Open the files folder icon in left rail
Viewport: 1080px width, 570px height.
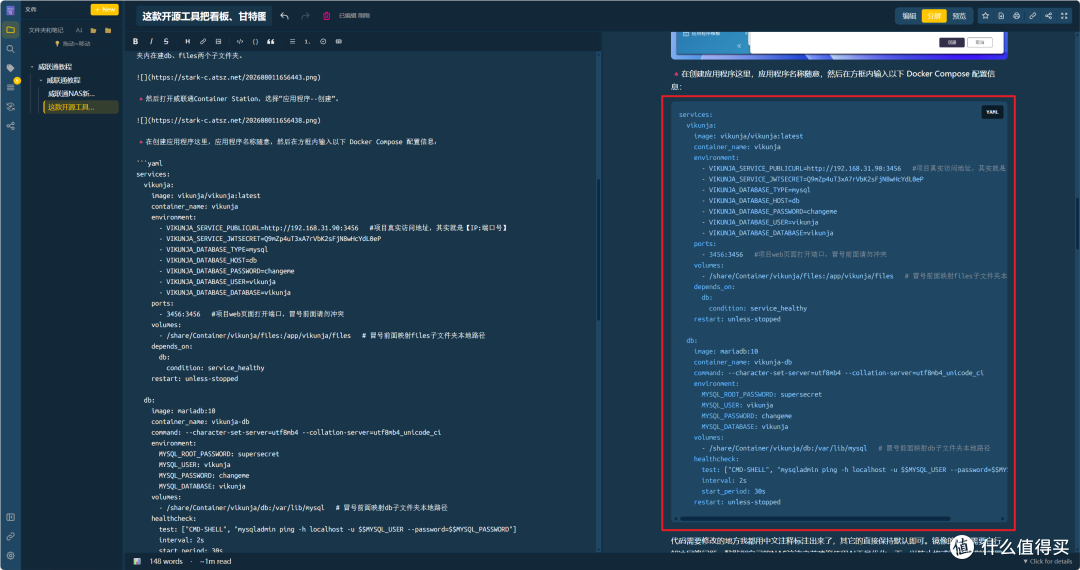point(10,30)
